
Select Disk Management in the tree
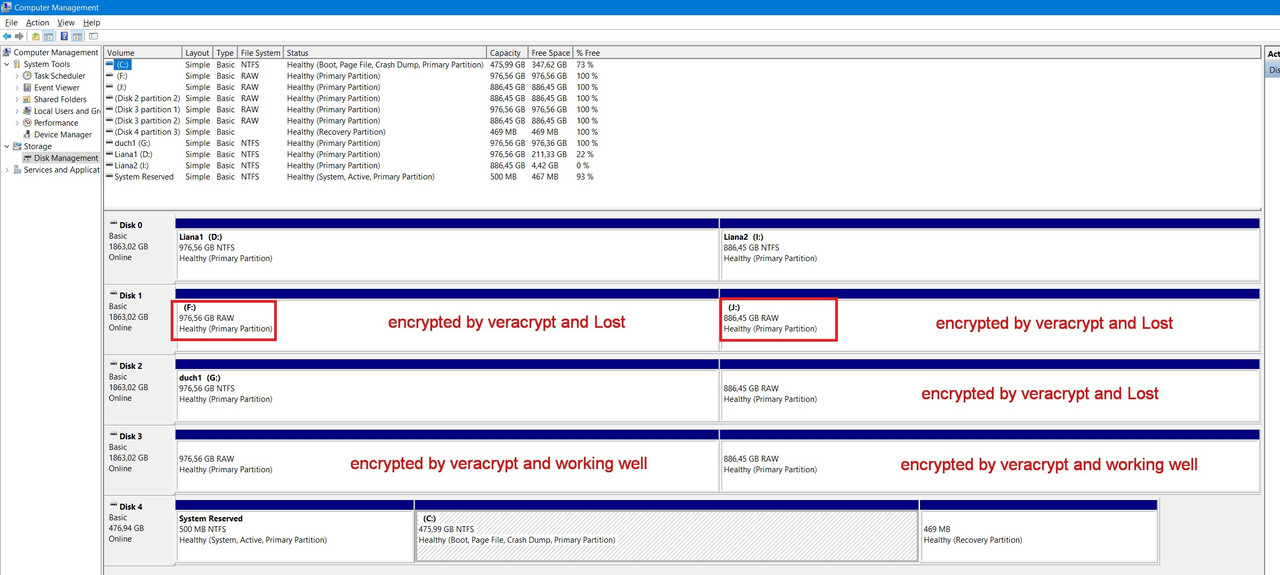[x=66, y=158]
